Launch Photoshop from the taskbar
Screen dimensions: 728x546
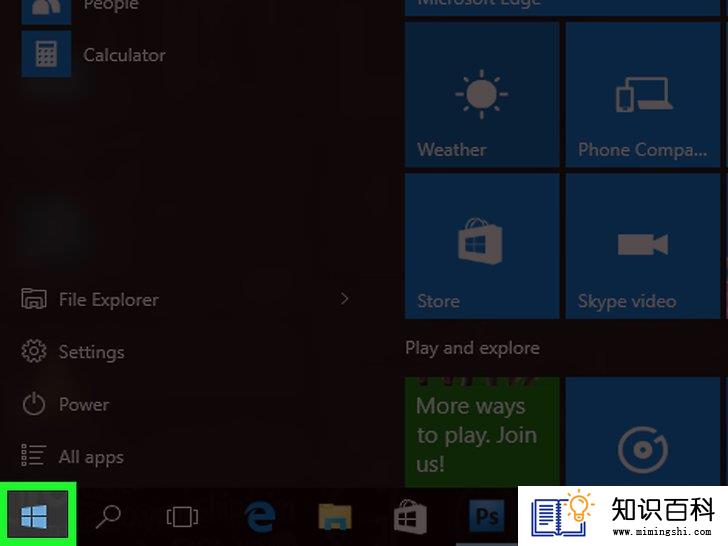[487, 516]
